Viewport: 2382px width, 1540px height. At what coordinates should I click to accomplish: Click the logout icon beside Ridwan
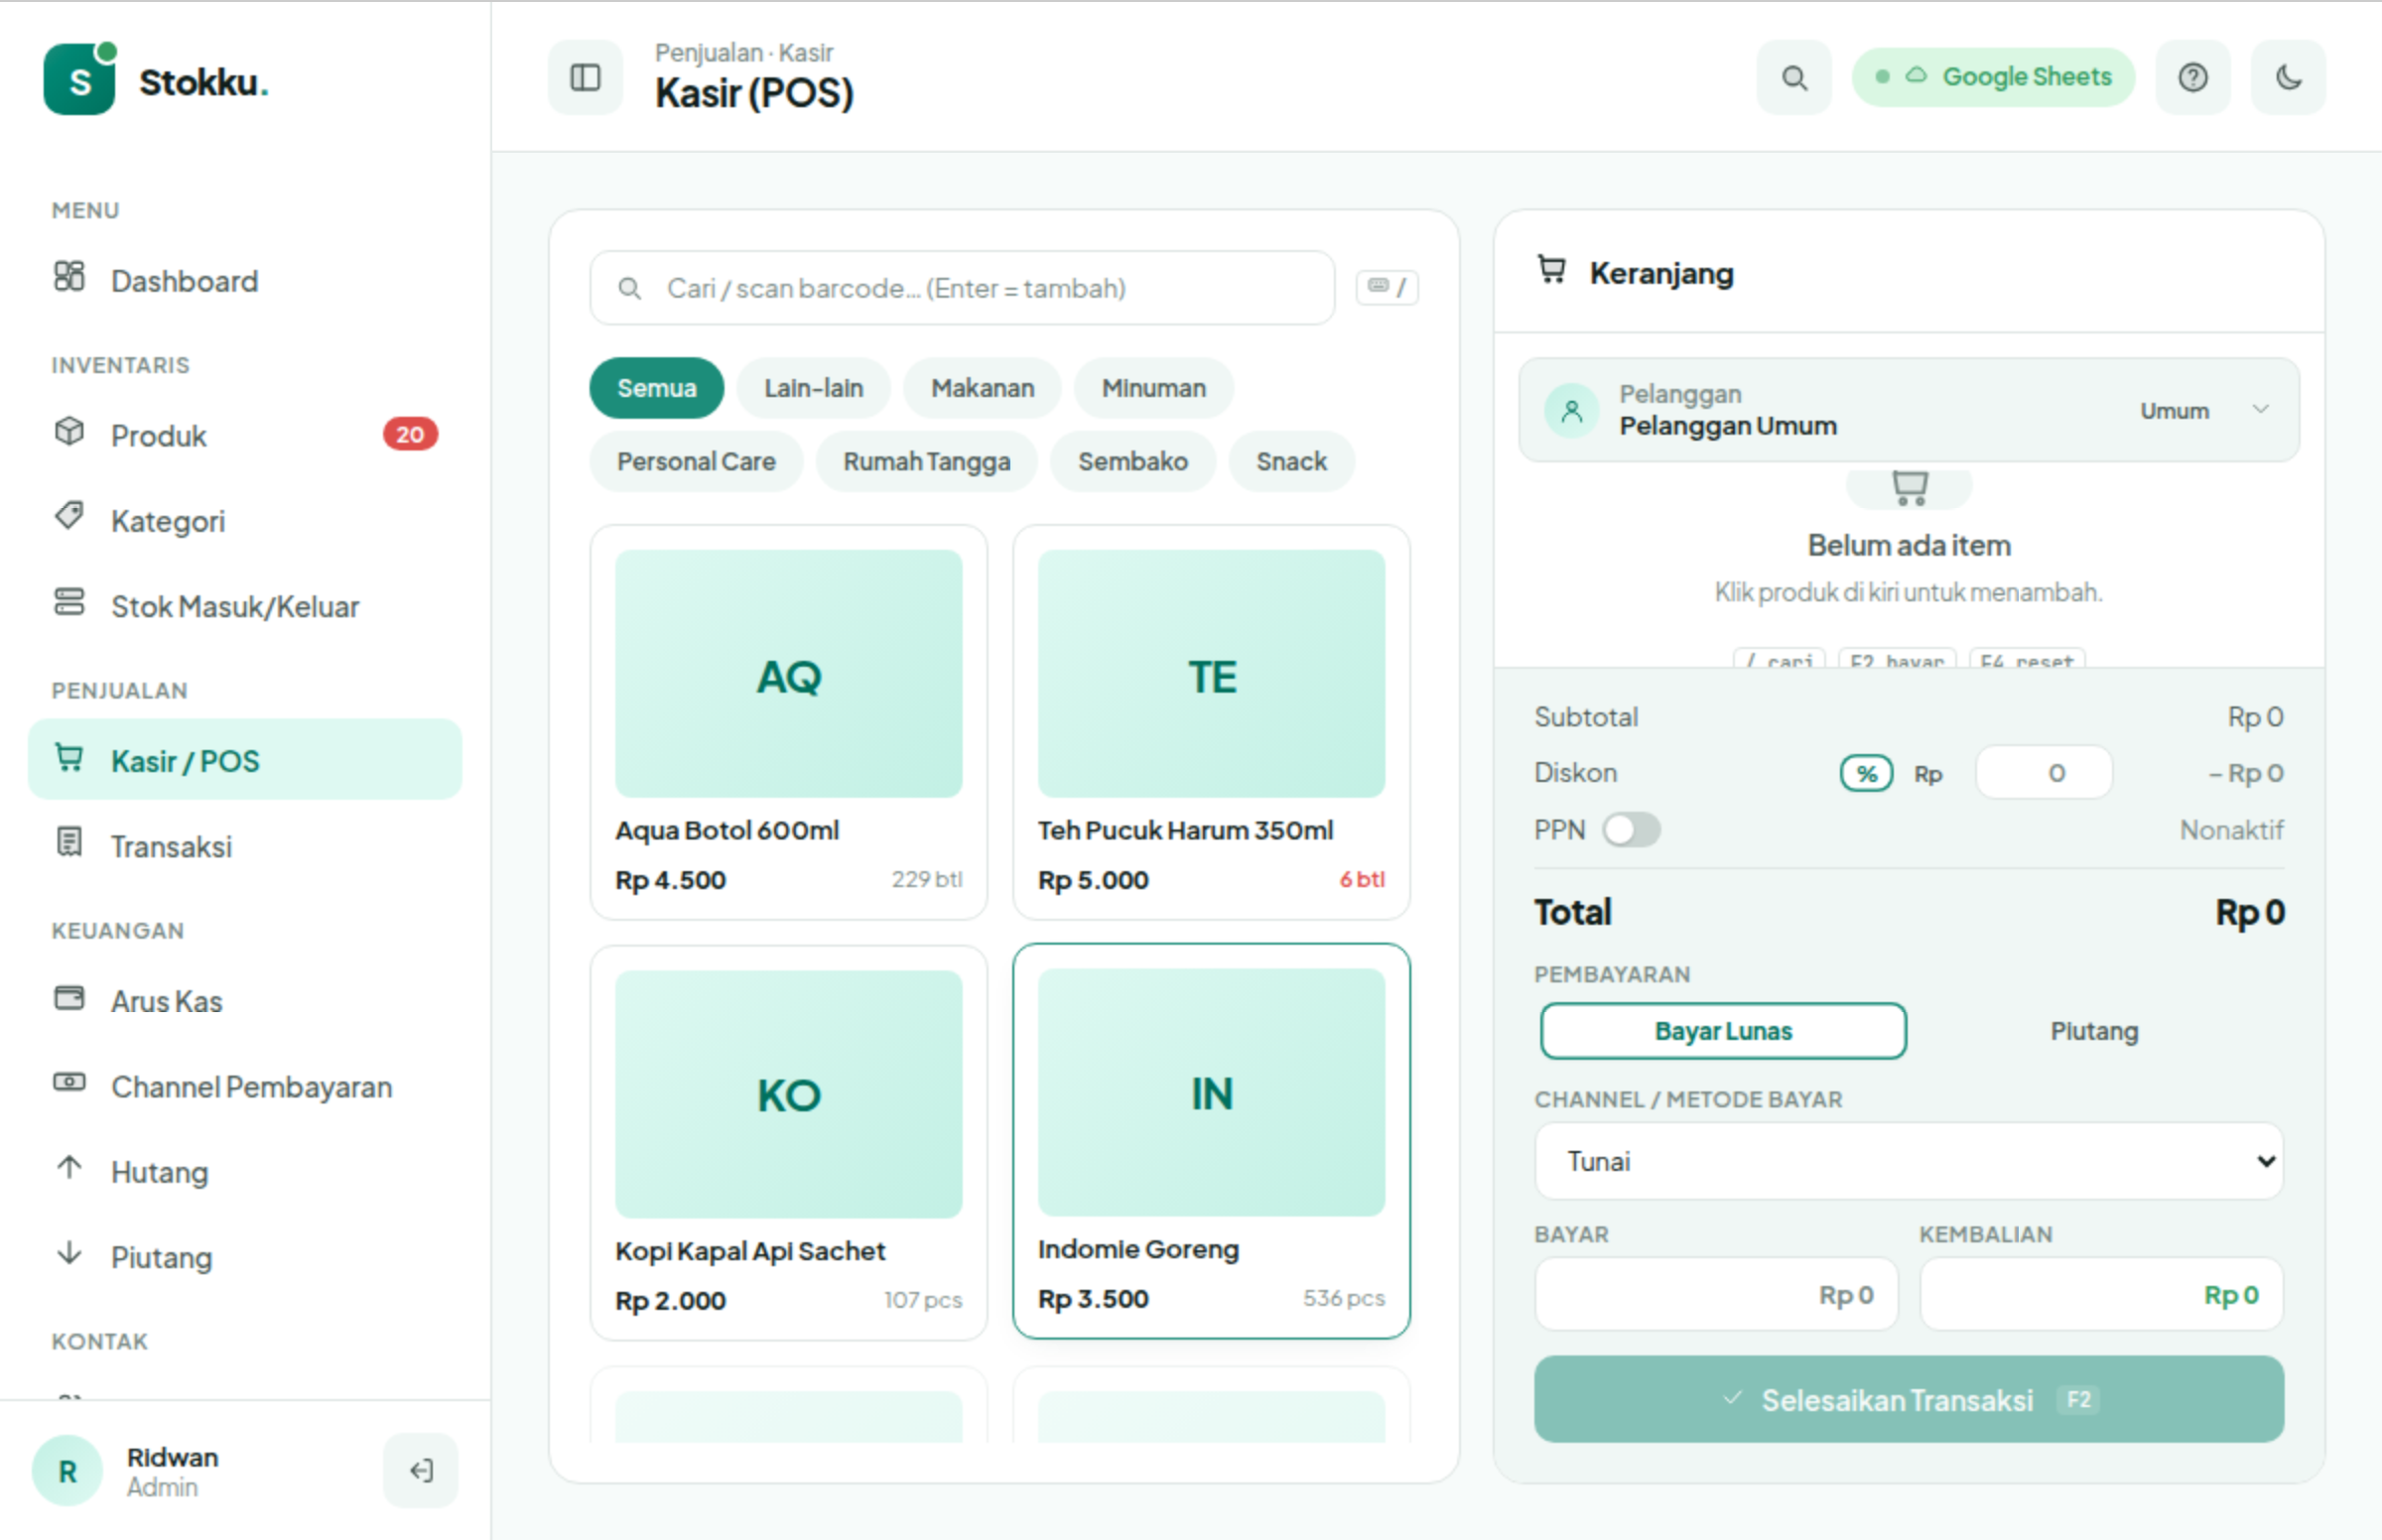(x=421, y=1470)
